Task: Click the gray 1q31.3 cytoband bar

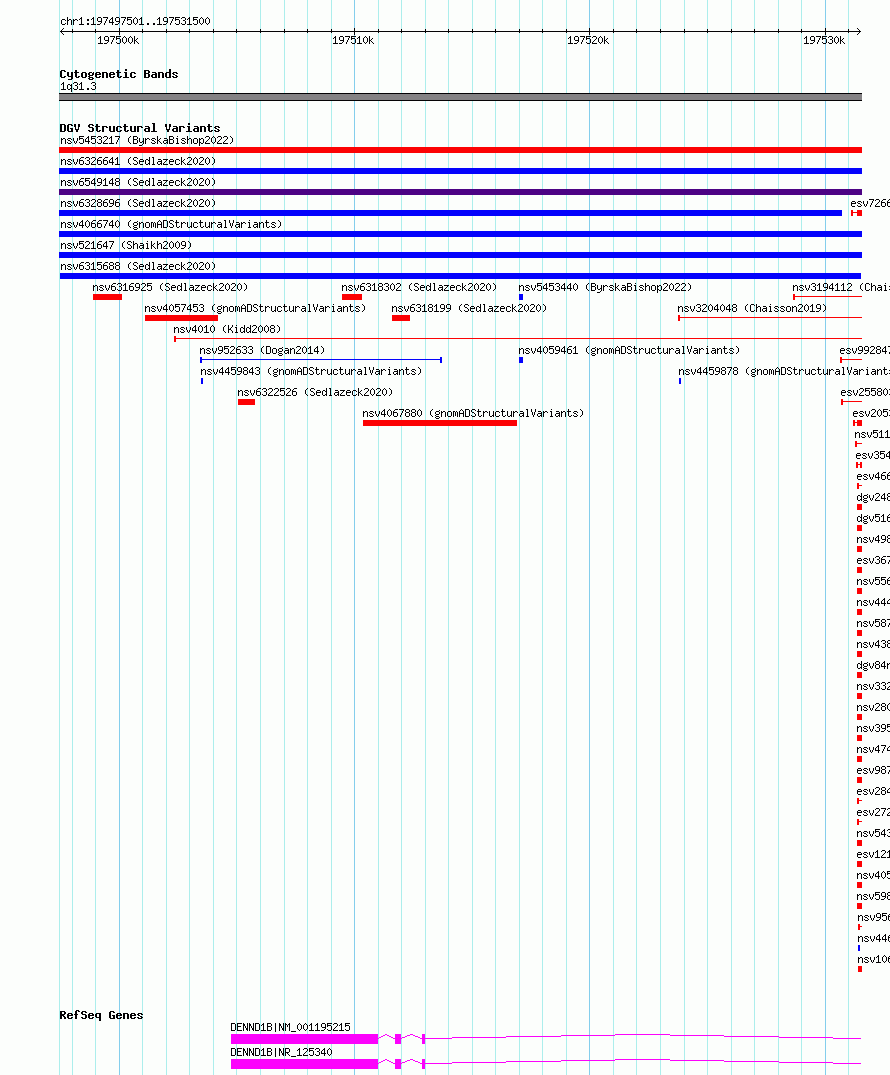Action: coord(460,97)
